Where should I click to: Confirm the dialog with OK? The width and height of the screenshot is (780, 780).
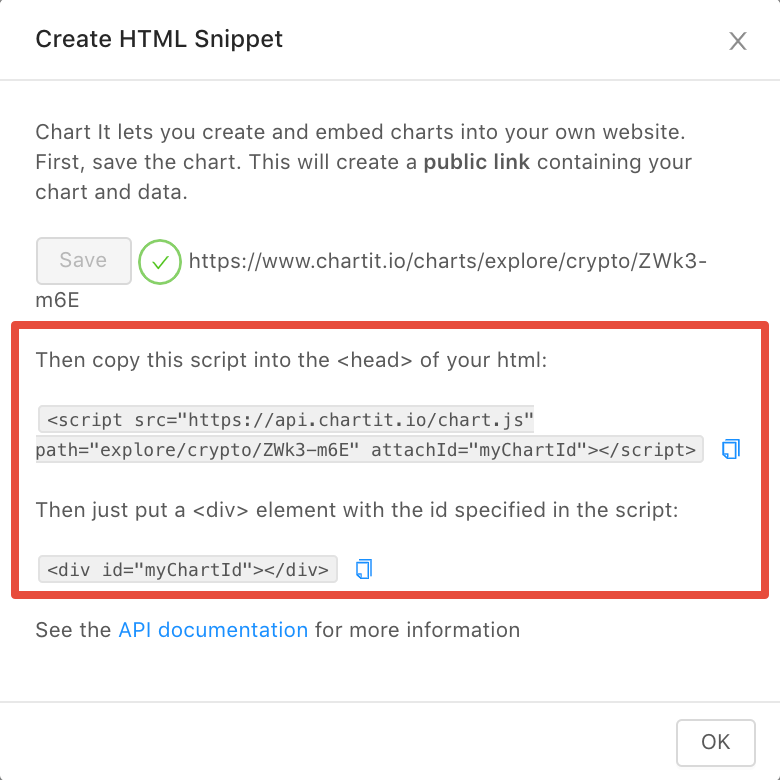pyautogui.click(x=715, y=741)
